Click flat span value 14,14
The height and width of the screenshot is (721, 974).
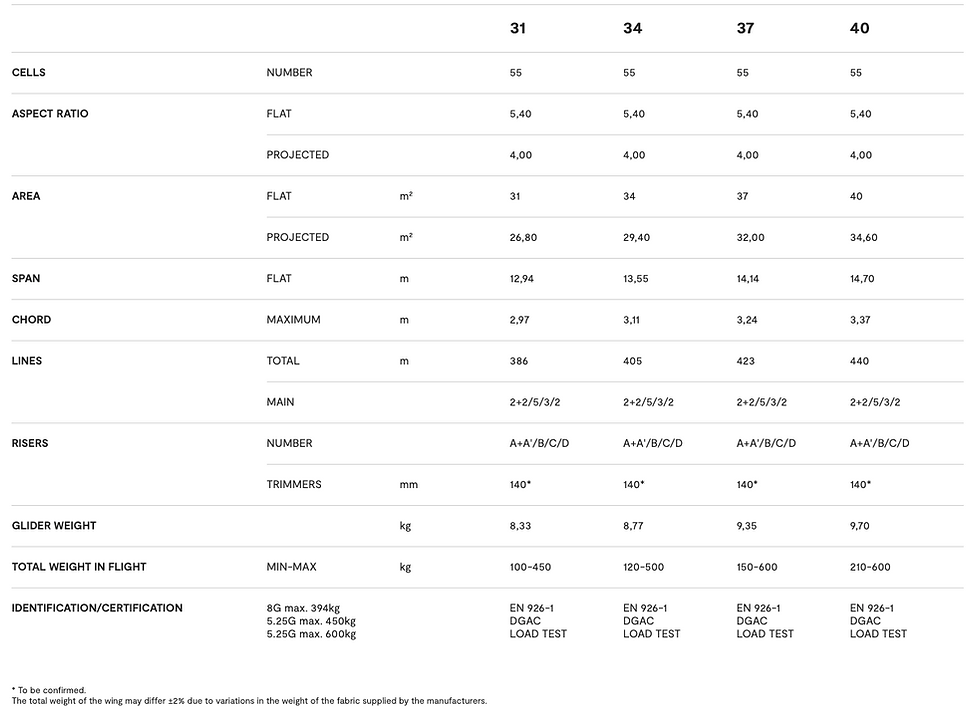748,279
